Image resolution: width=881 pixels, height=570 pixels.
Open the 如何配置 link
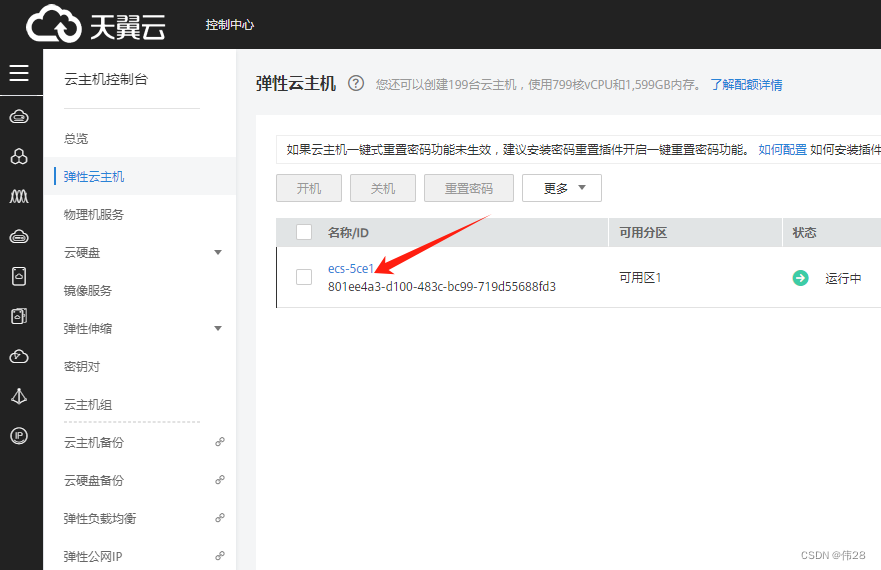(782, 150)
